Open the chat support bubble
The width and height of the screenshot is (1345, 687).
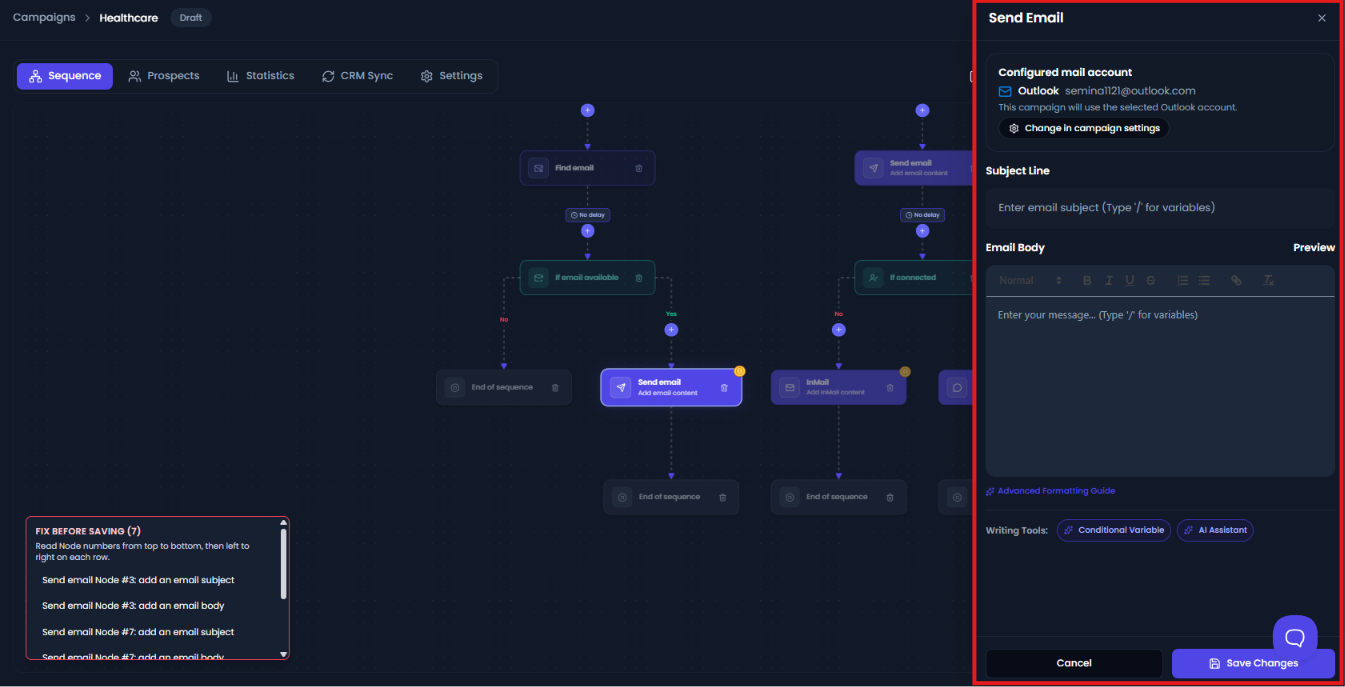click(1295, 637)
